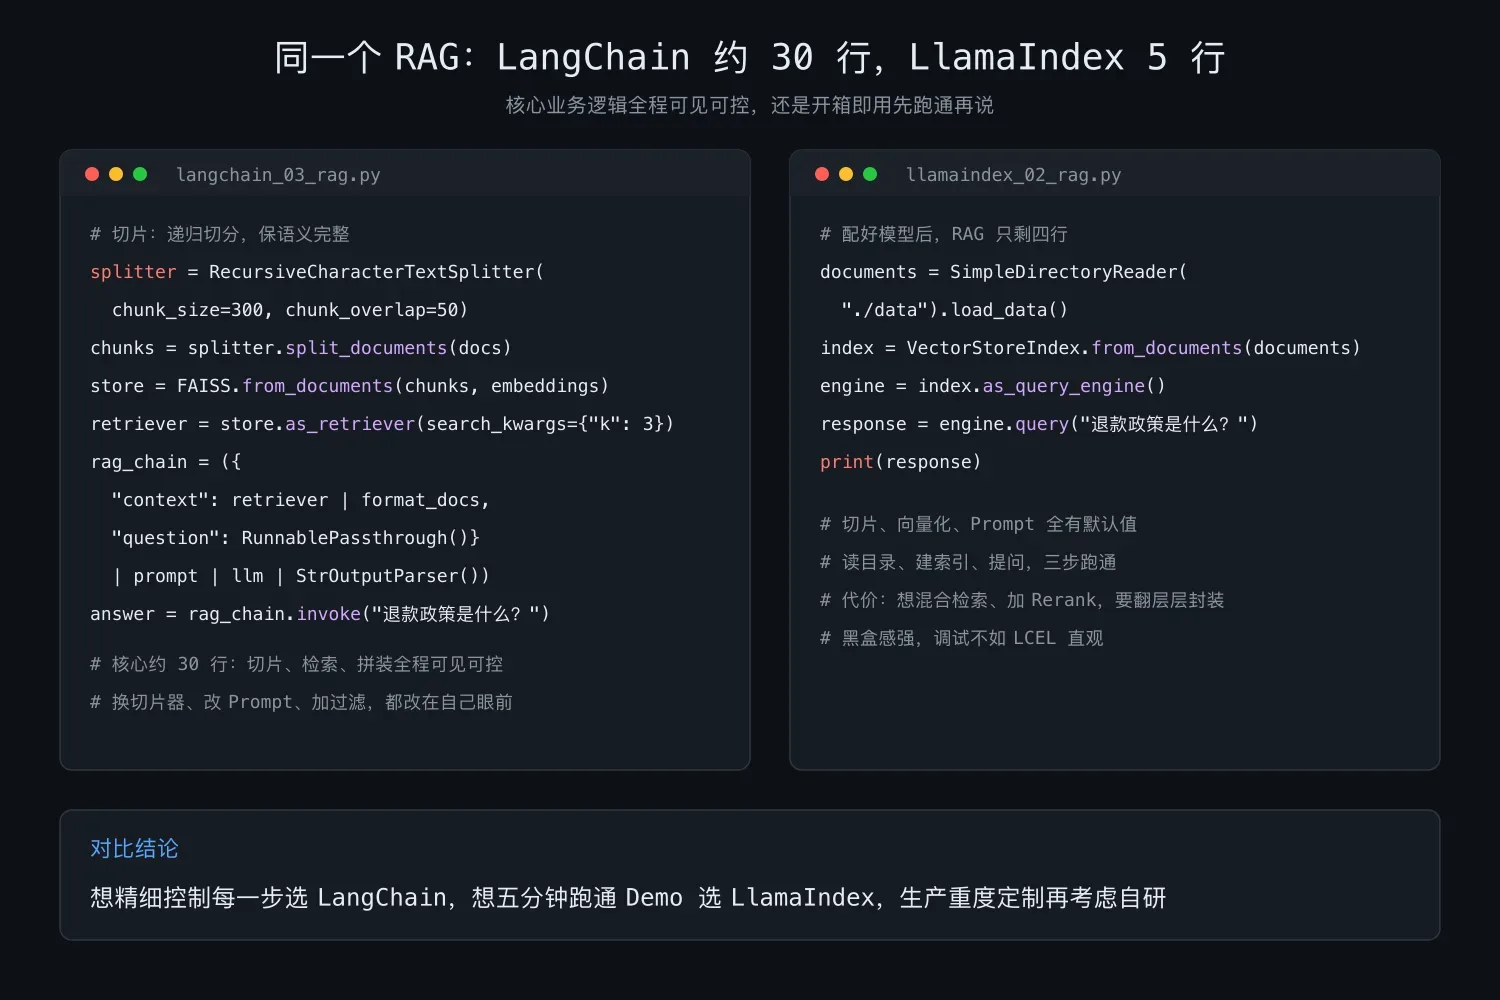This screenshot has width=1500, height=1000.
Task: Click the subtitle starting "核心业务逻辑全程可见可控"
Action: click(750, 105)
